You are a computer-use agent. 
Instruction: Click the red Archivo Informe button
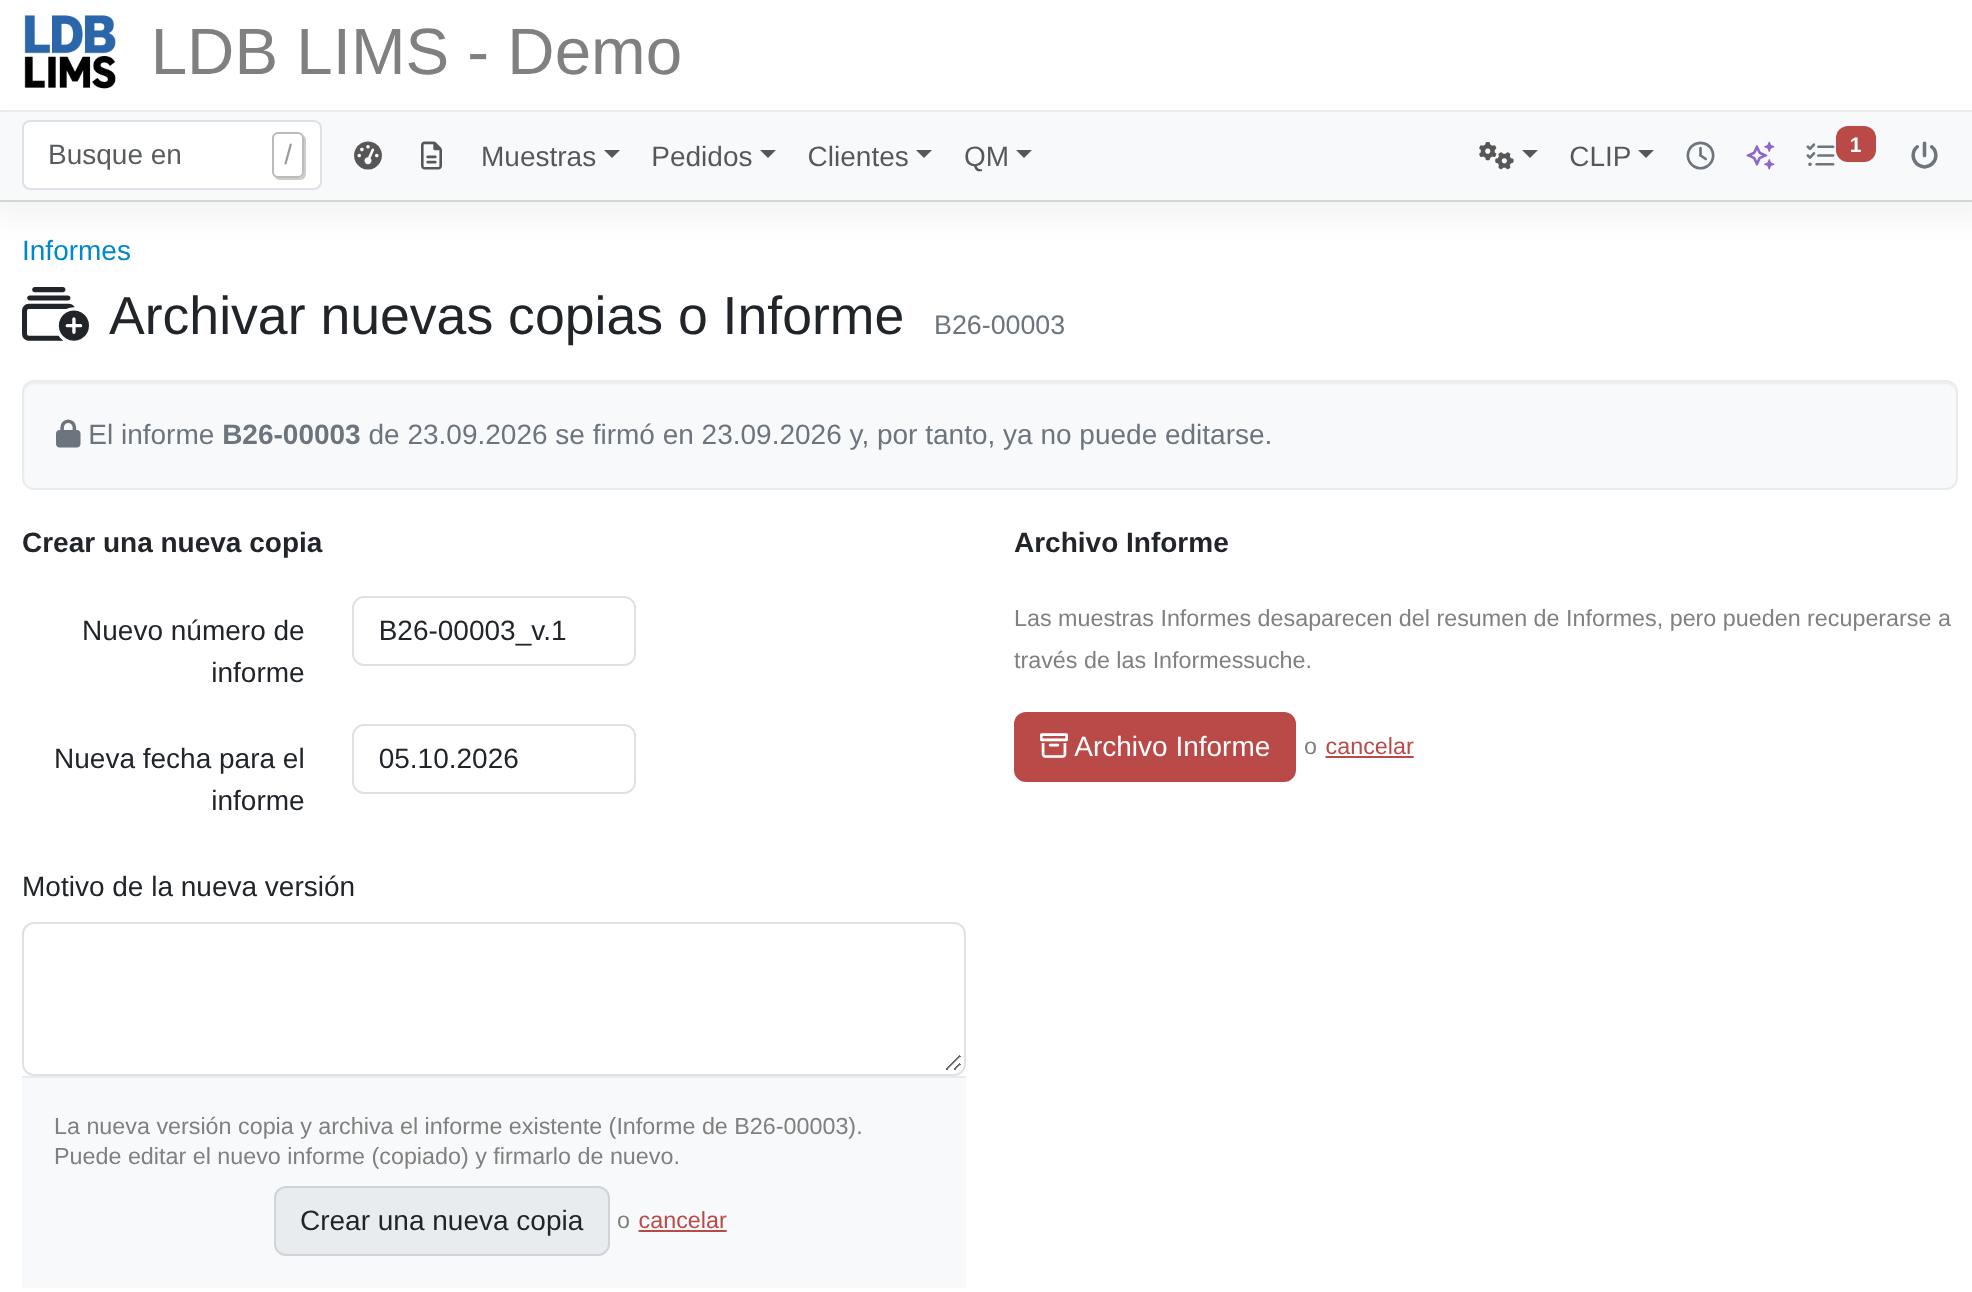point(1155,747)
